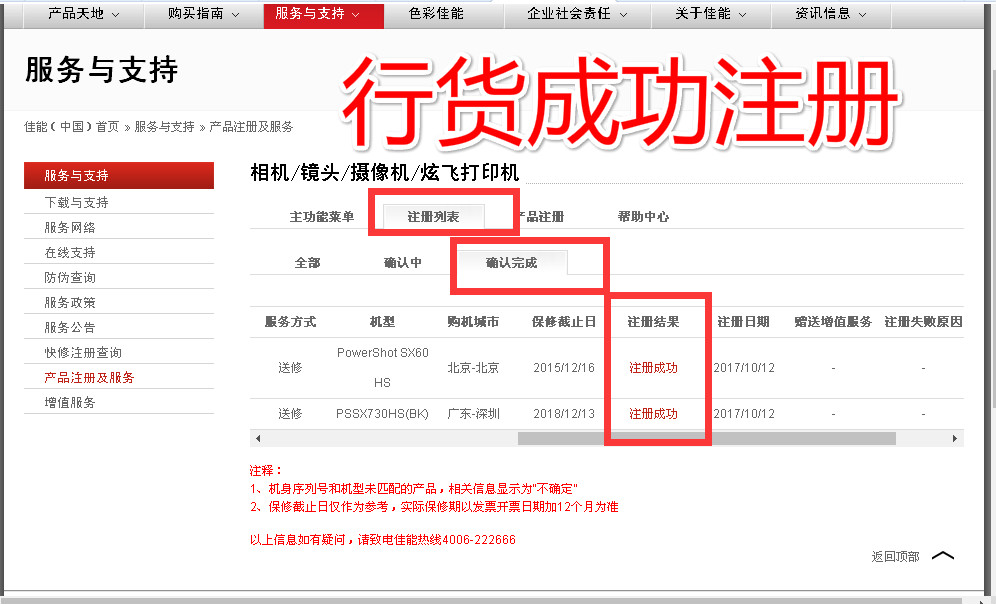Open the 关于佳能 navigation menu
The image size is (996, 604).
pyautogui.click(x=711, y=14)
